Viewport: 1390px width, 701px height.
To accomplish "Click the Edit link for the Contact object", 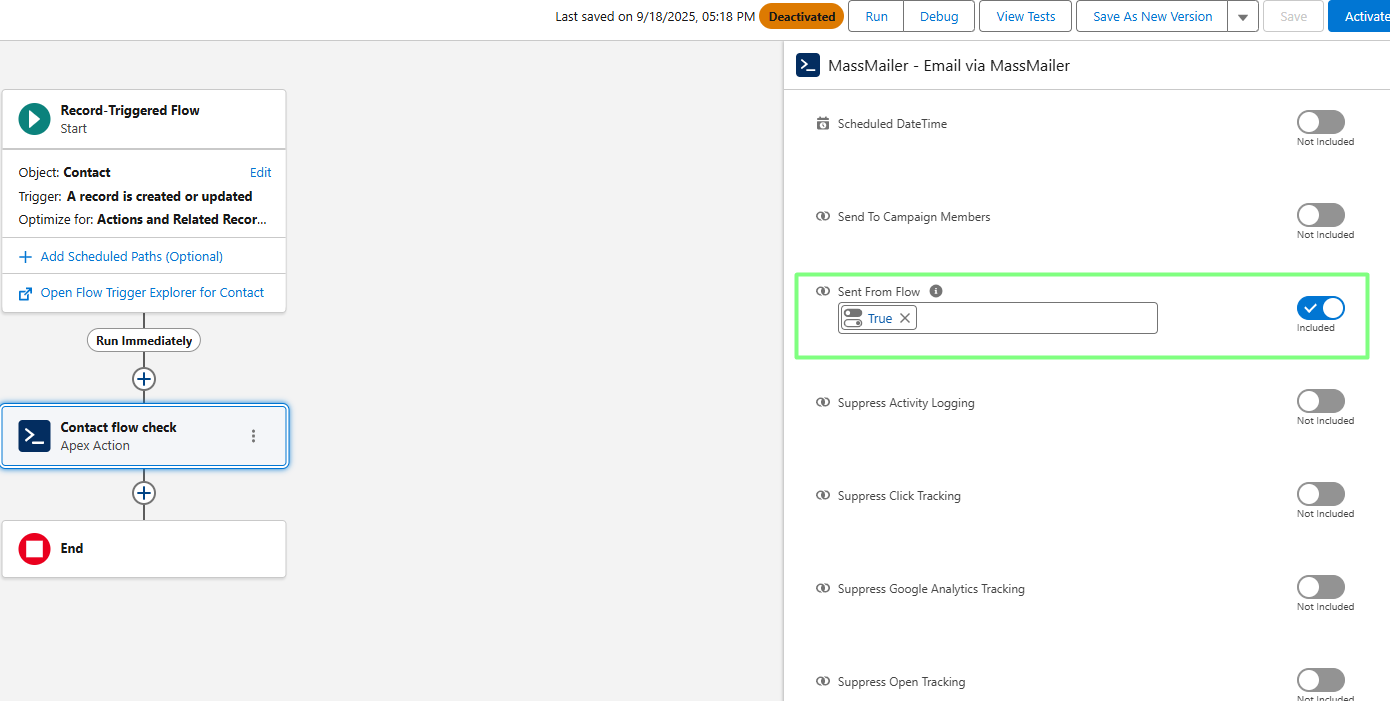I will click(x=261, y=172).
